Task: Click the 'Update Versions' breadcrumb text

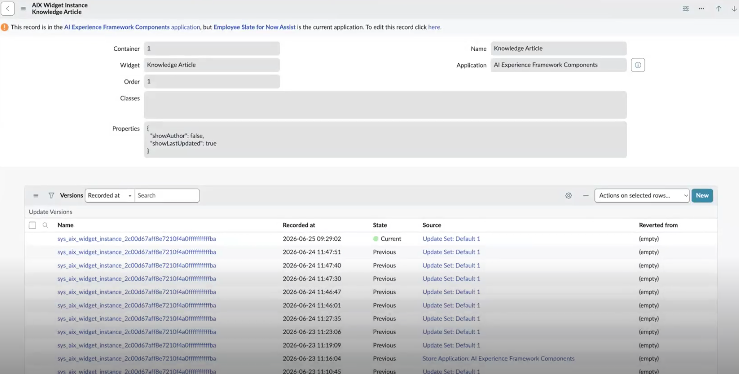Action: [x=50, y=212]
